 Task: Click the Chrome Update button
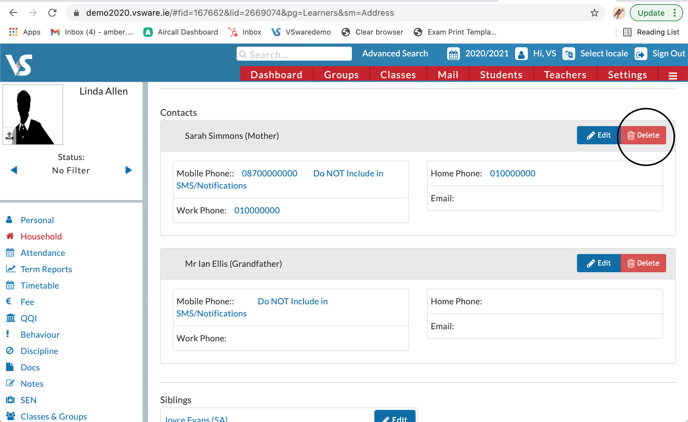pos(656,13)
